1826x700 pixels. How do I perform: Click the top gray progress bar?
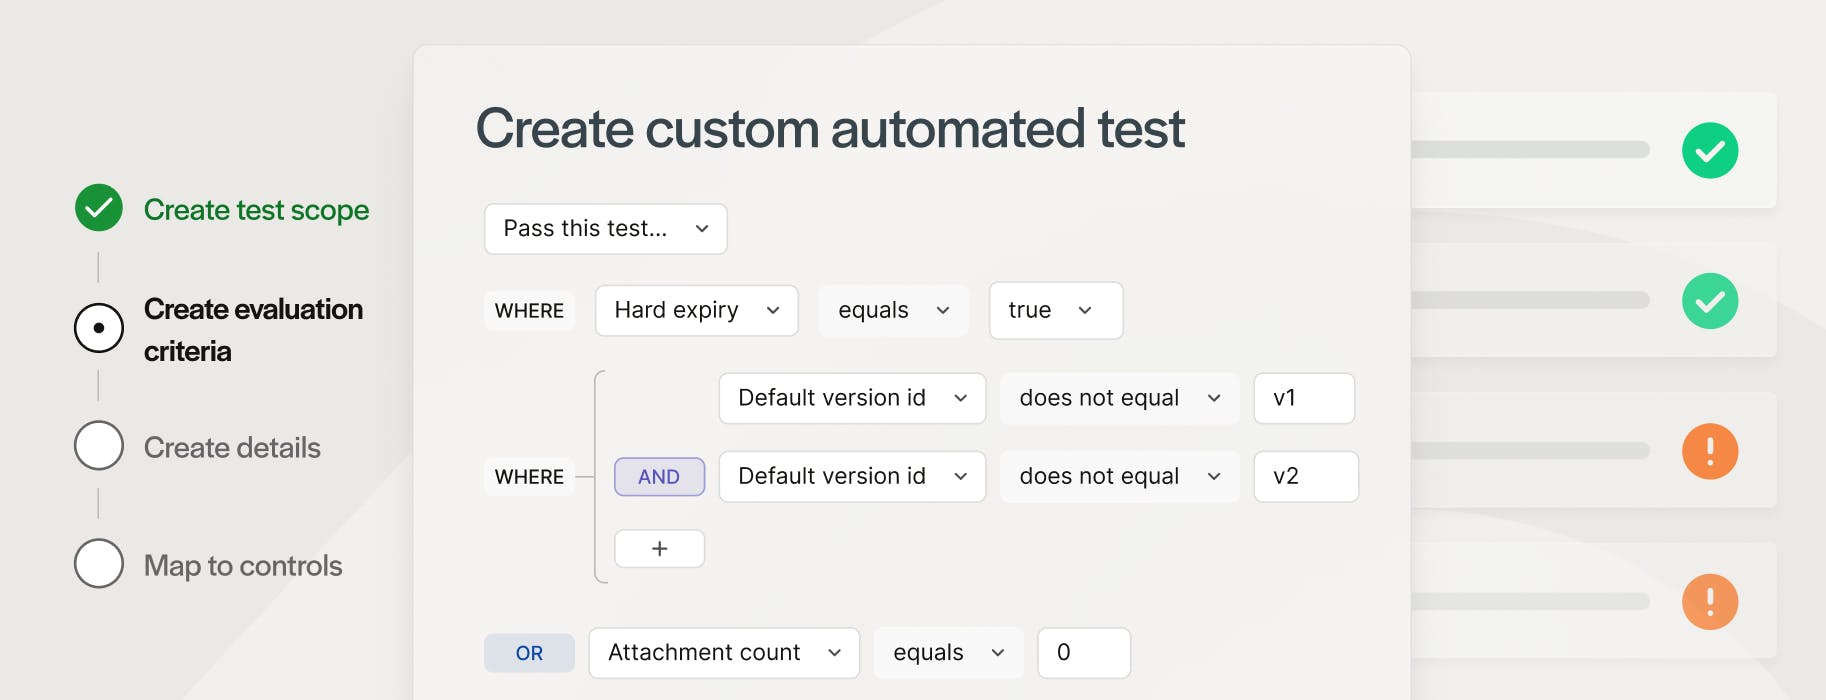1530,150
